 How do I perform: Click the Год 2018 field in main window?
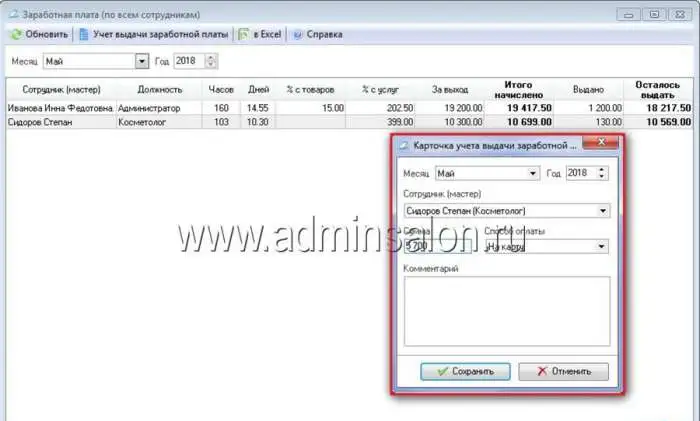click(x=189, y=61)
